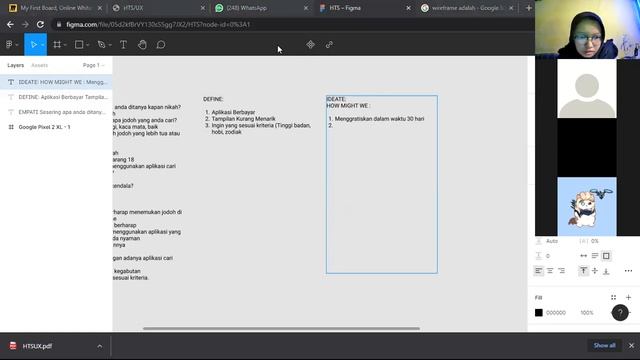Set text resizing to auto height
This screenshot has height=360, width=640.
click(x=595, y=256)
